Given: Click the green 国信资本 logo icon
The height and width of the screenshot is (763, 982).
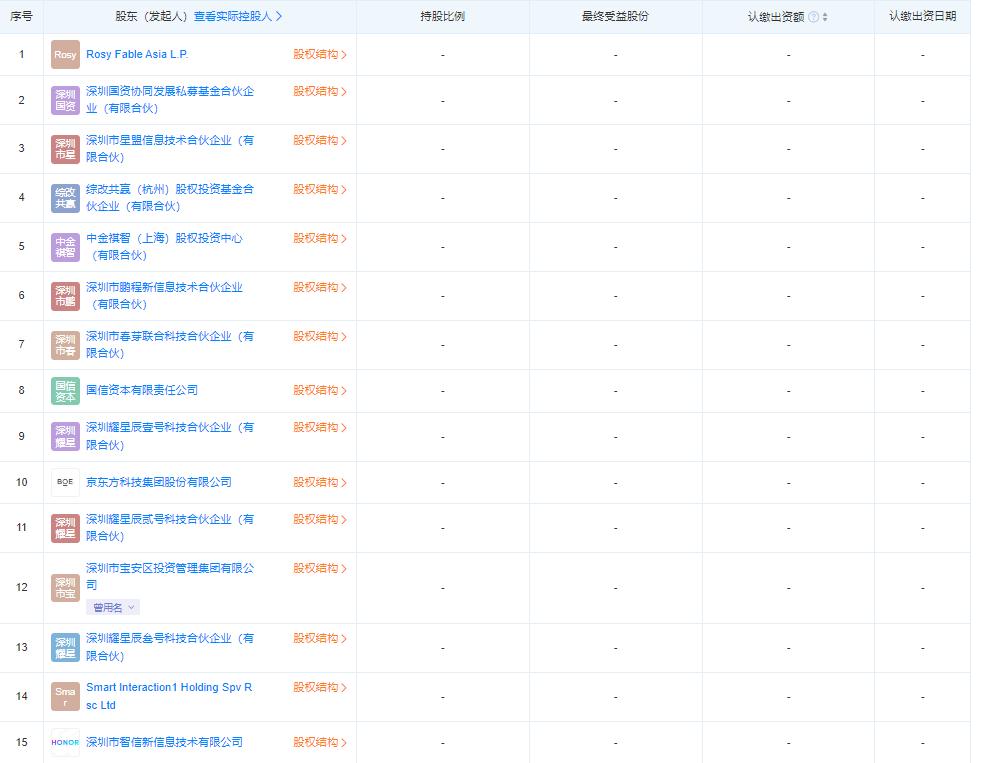Looking at the screenshot, I should point(65,391).
